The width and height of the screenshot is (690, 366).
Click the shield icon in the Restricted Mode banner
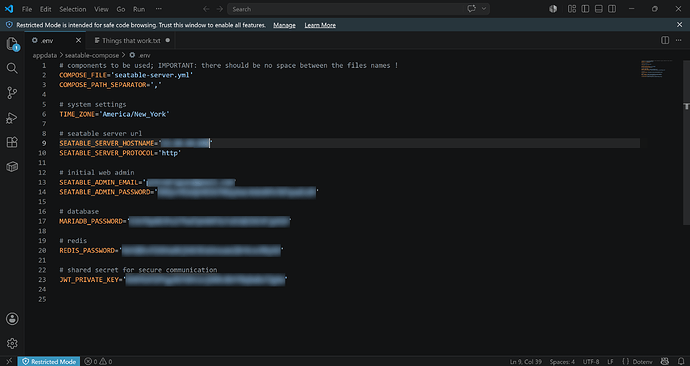[9, 25]
